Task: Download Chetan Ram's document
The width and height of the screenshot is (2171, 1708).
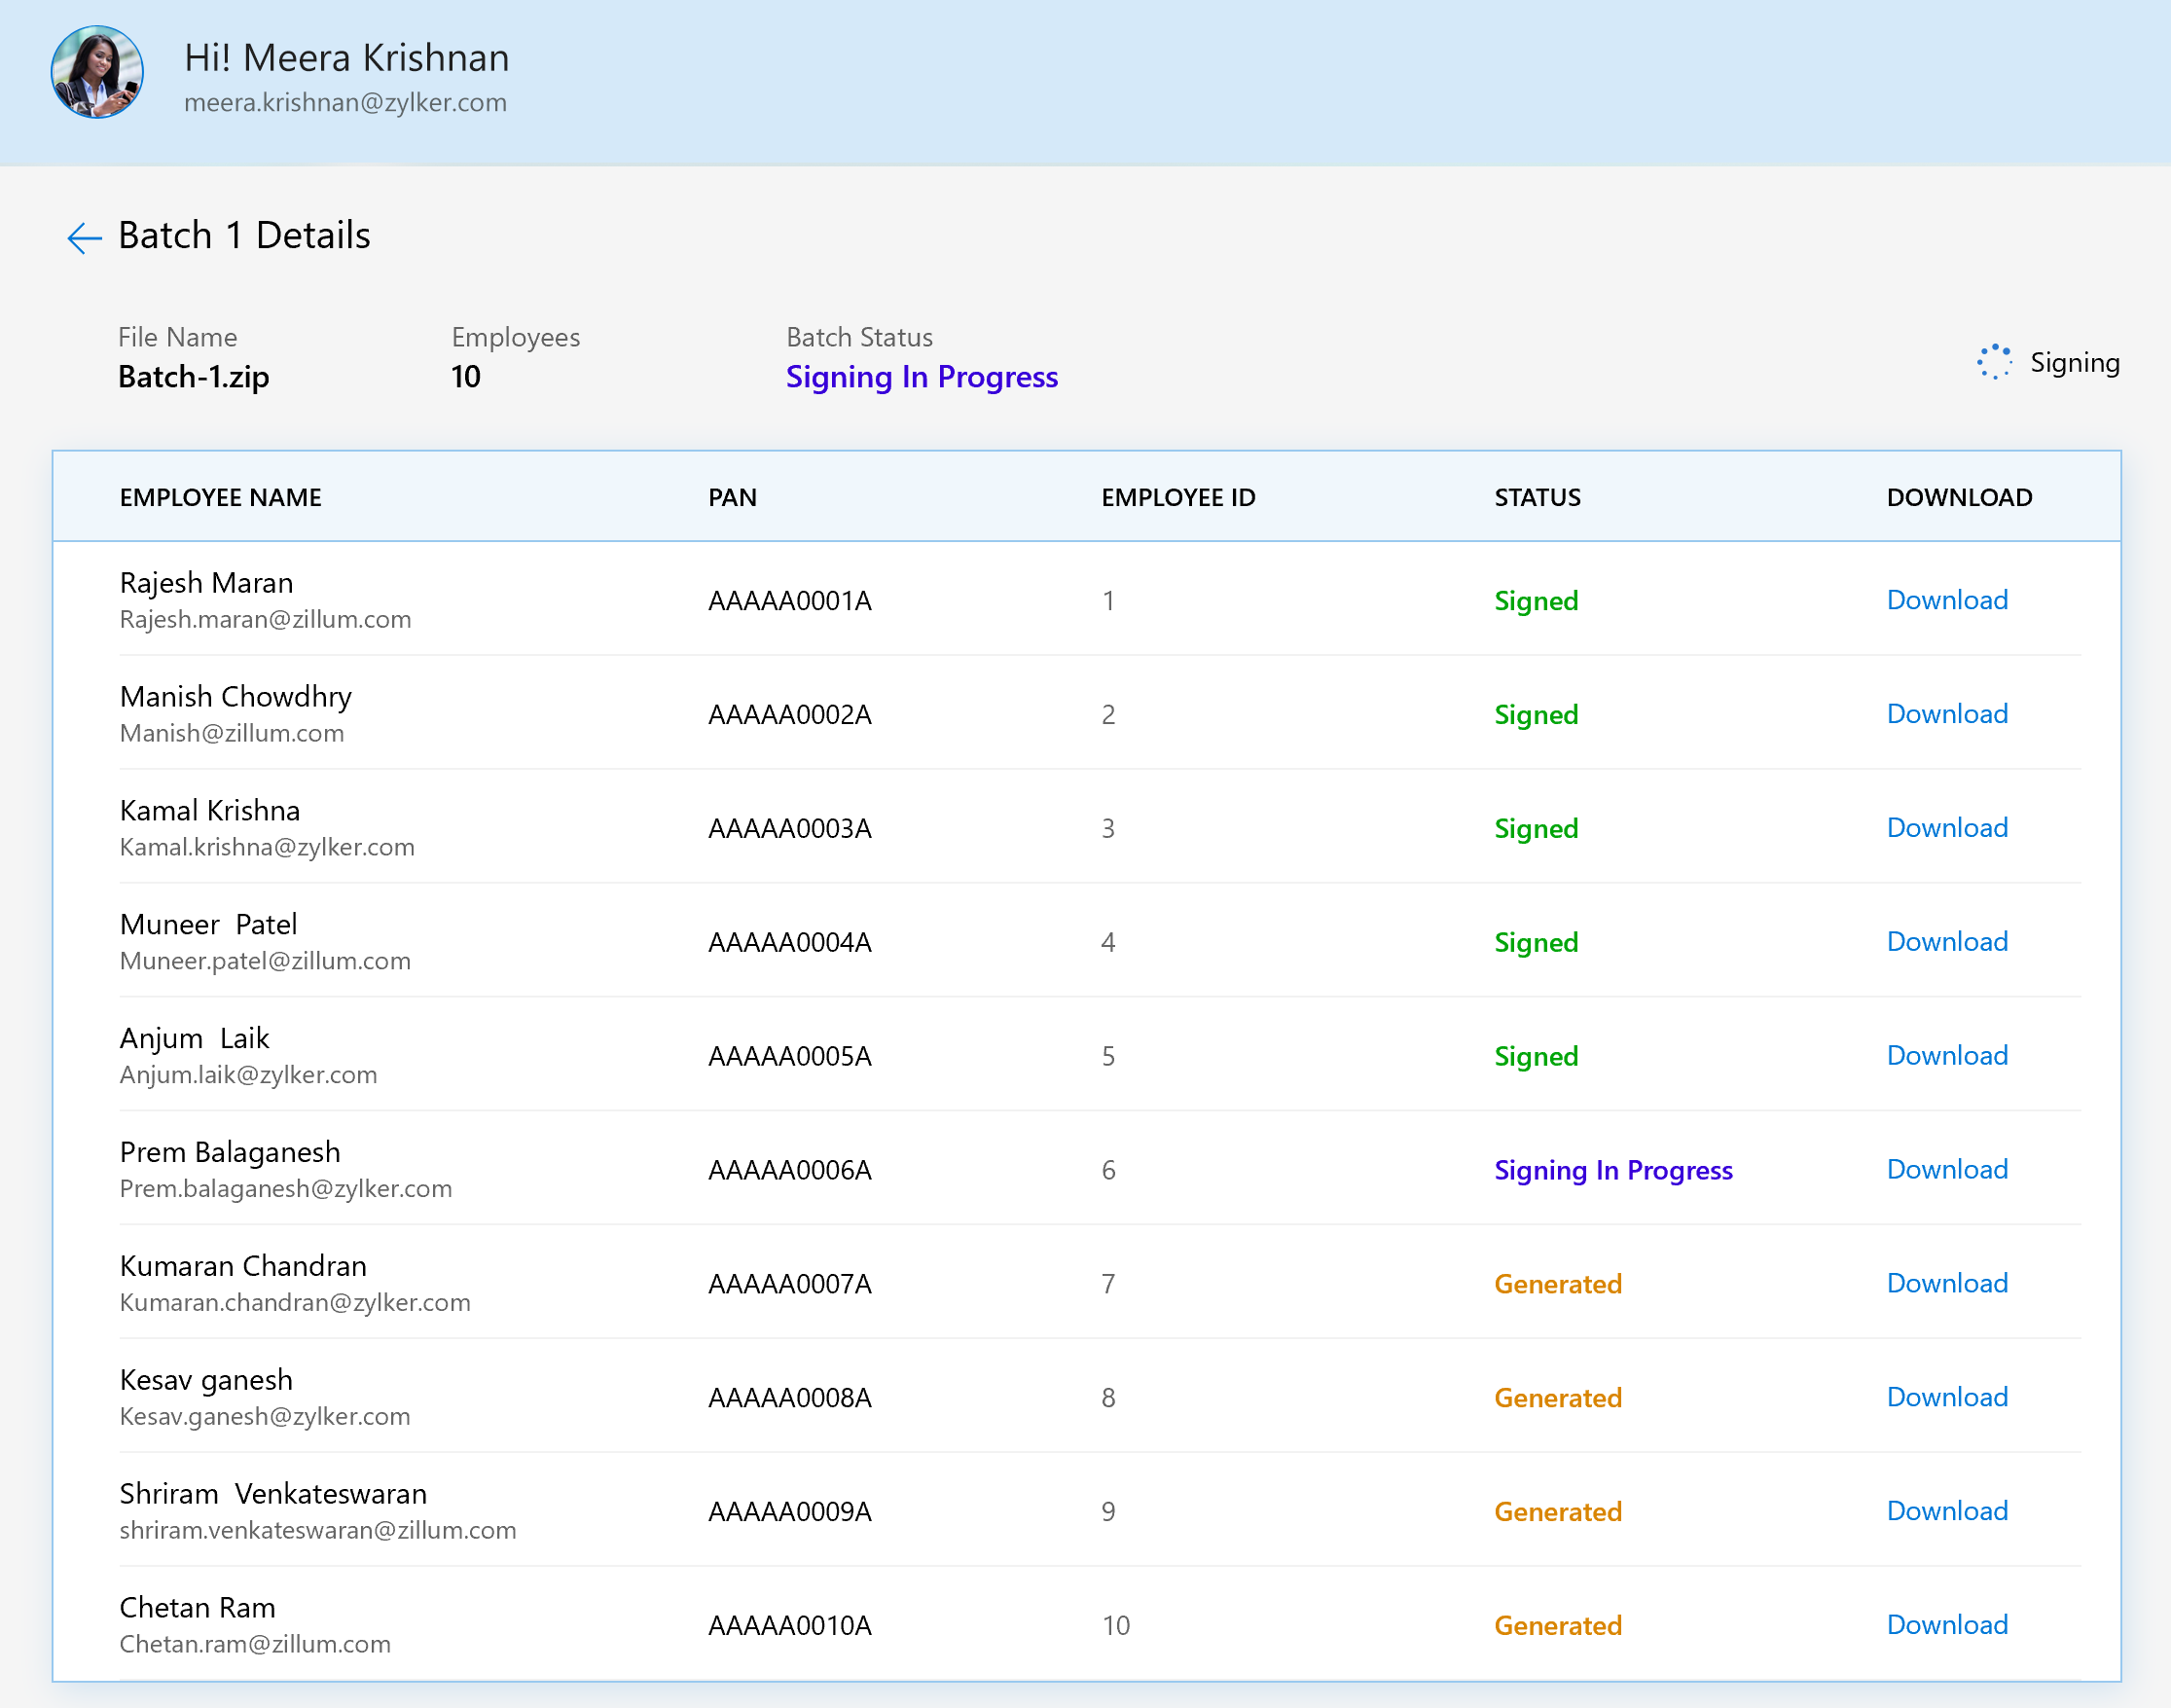Action: pos(1946,1626)
